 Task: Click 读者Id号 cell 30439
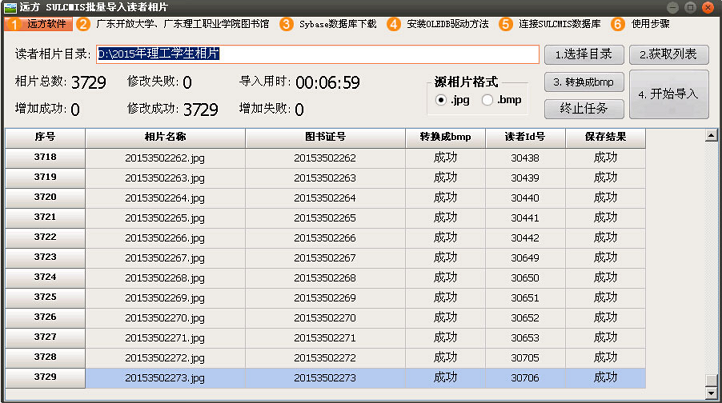525,178
